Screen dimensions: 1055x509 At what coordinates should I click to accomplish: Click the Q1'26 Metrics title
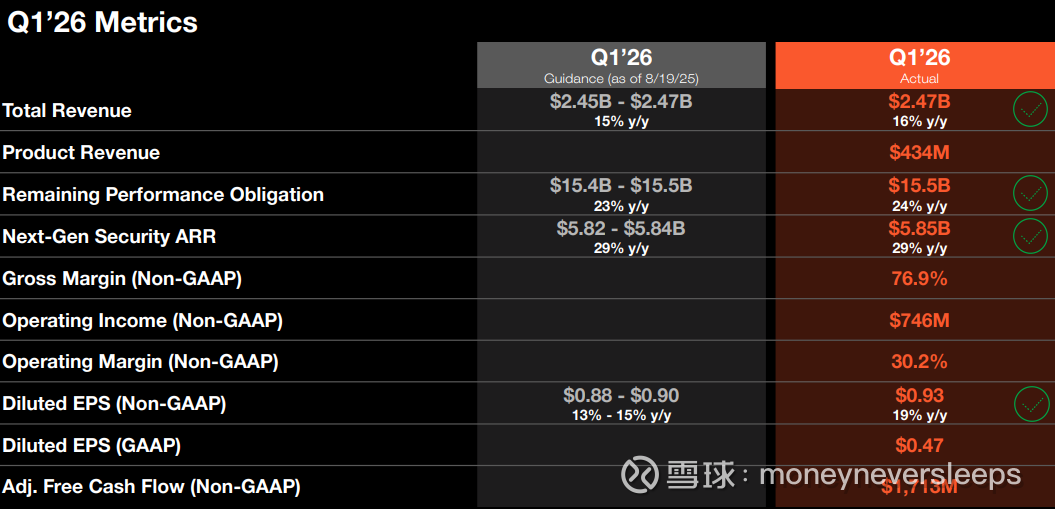click(x=102, y=23)
